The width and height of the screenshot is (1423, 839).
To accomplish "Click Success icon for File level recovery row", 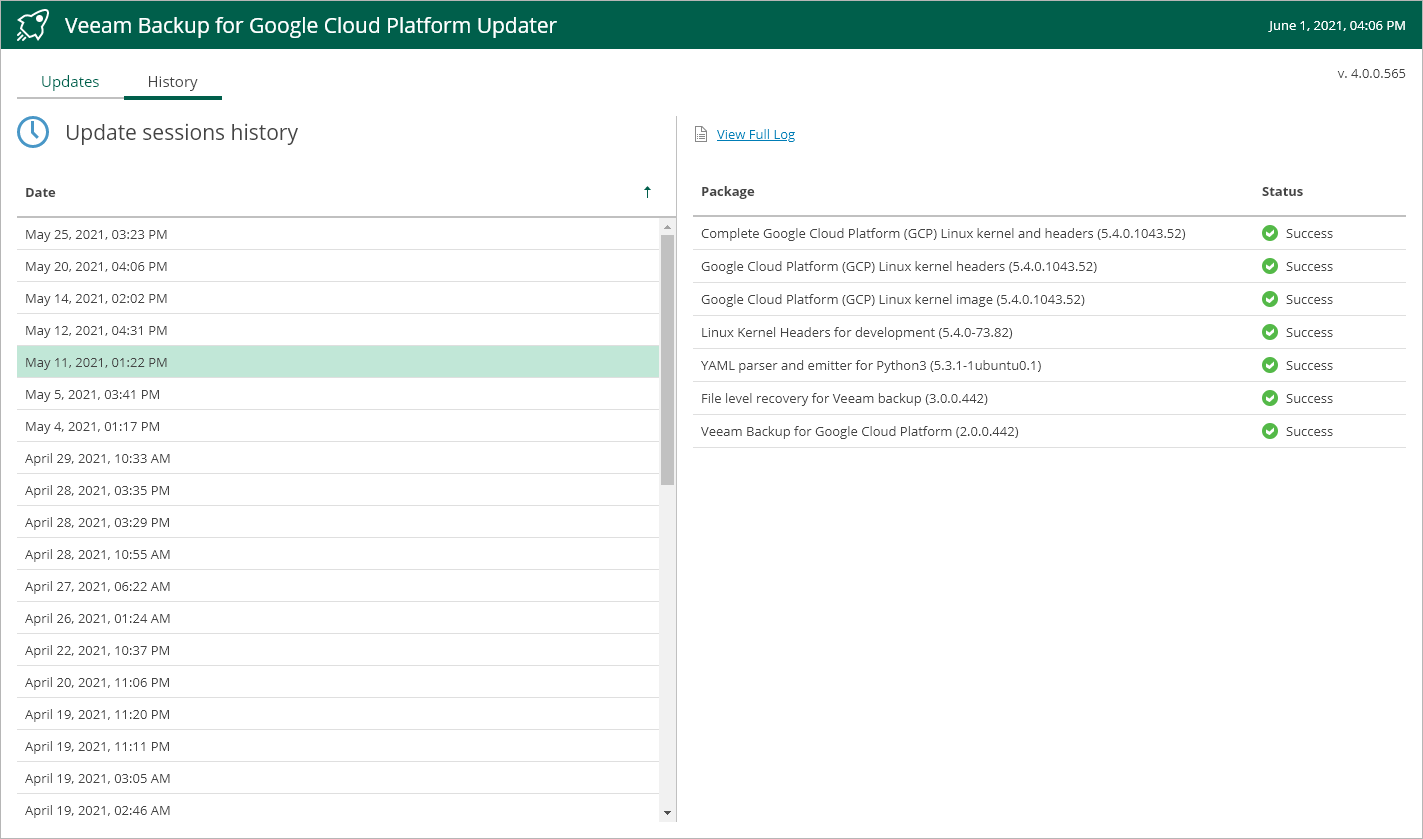I will [1270, 398].
